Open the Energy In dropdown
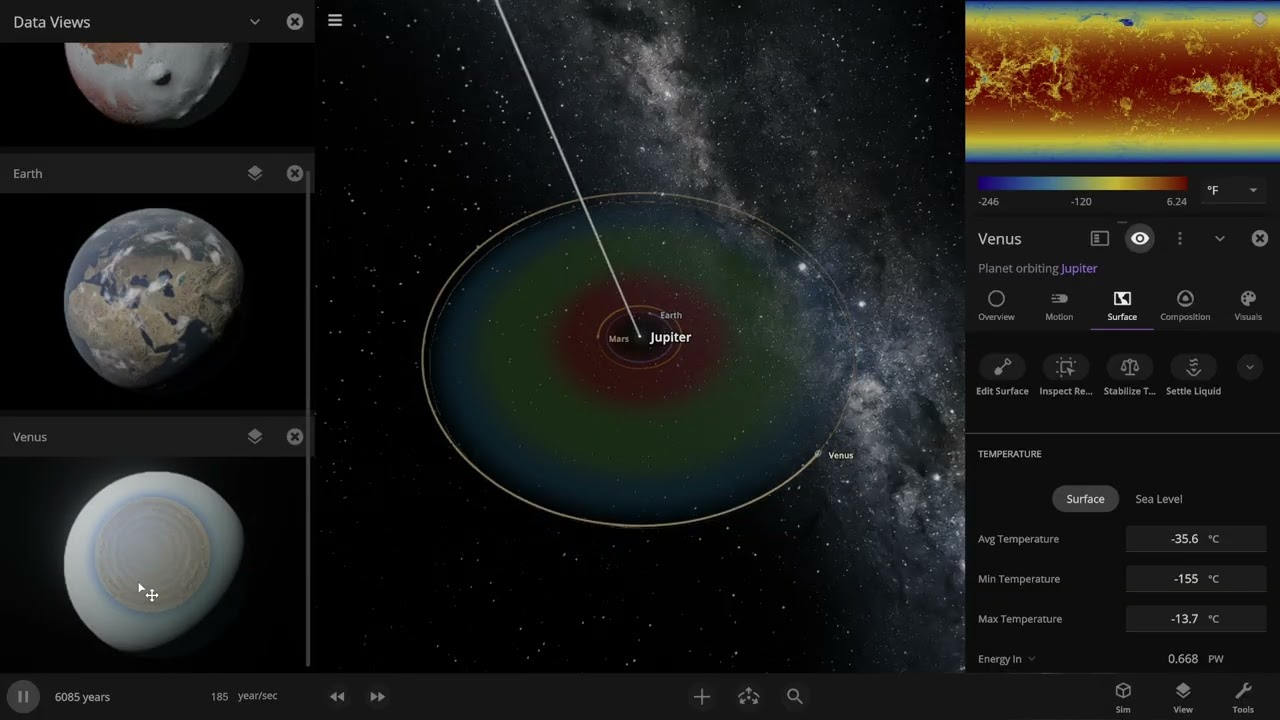This screenshot has width=1280, height=720. (x=1007, y=659)
